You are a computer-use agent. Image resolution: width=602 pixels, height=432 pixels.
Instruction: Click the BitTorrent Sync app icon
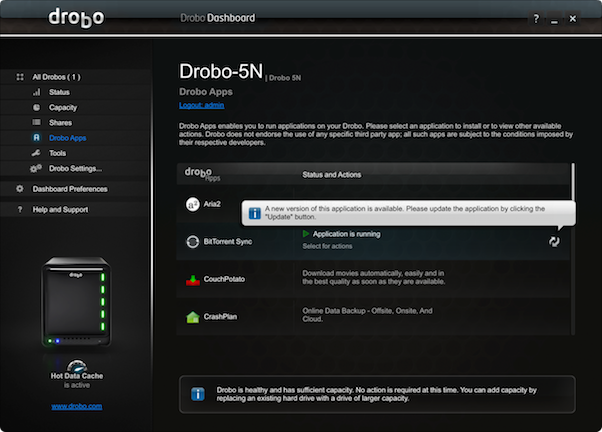pyautogui.click(x=193, y=242)
